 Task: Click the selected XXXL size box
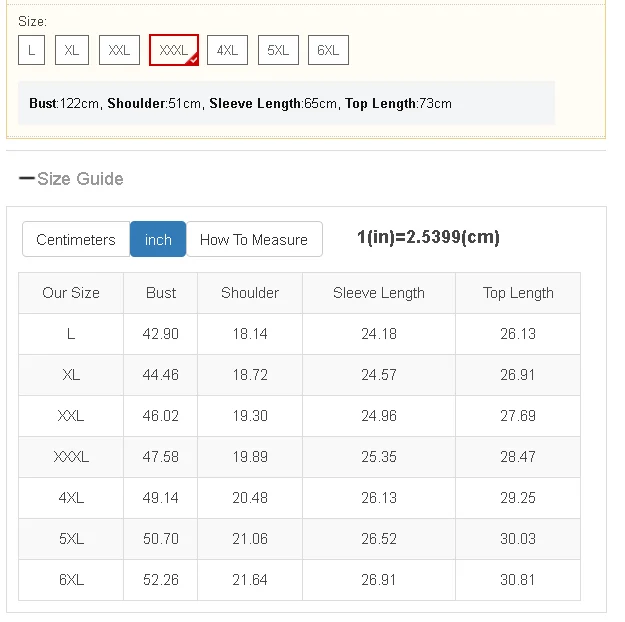pyautogui.click(x=173, y=50)
